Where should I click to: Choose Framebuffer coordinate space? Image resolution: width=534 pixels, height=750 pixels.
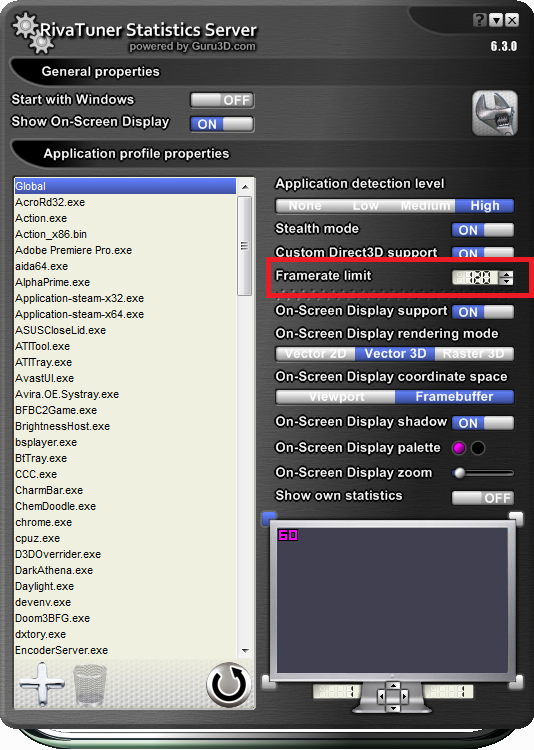455,397
